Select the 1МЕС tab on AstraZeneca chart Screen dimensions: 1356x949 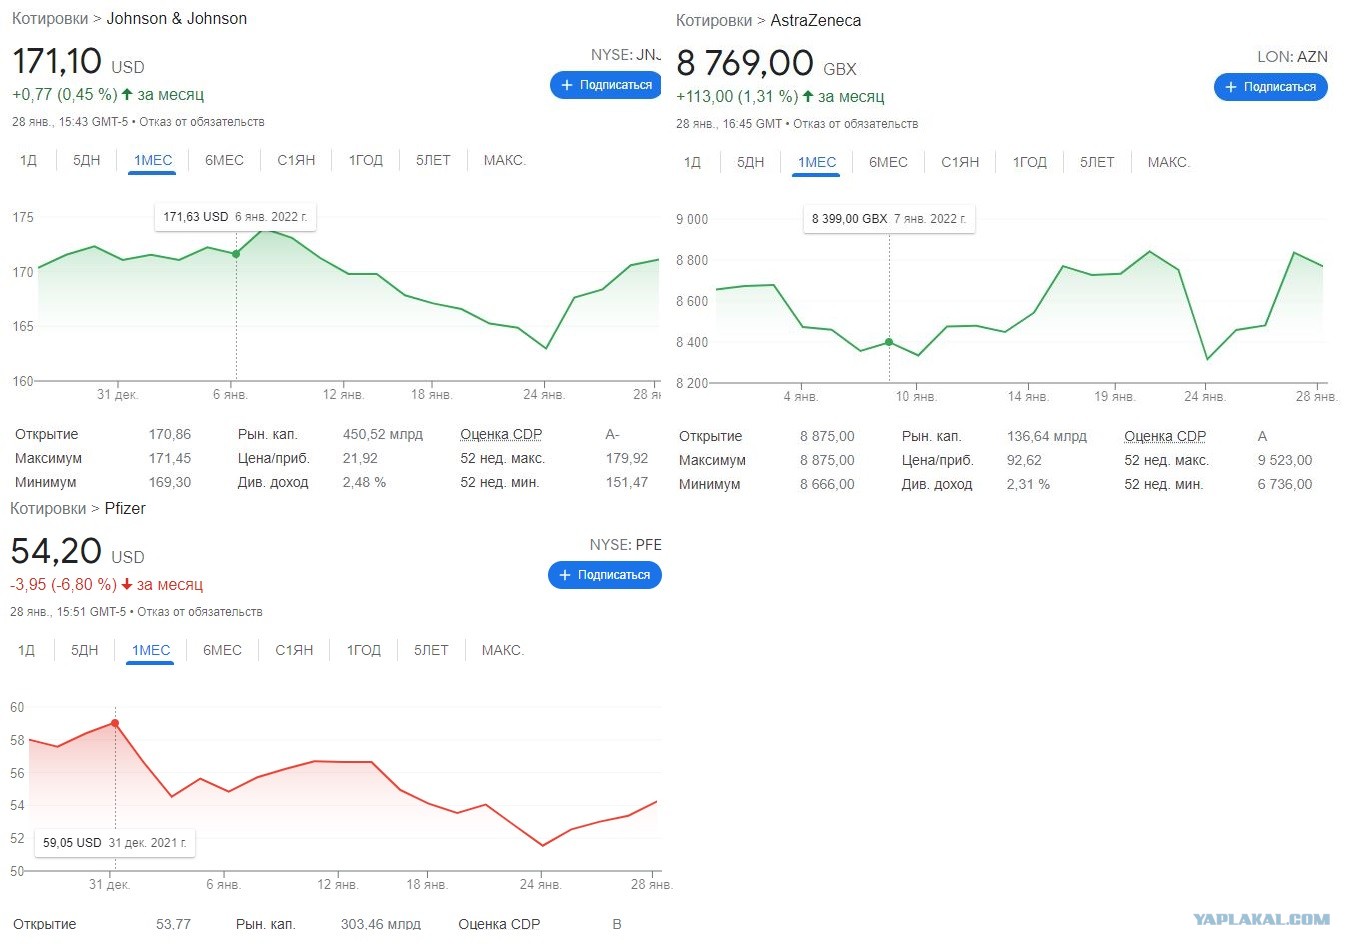click(817, 162)
